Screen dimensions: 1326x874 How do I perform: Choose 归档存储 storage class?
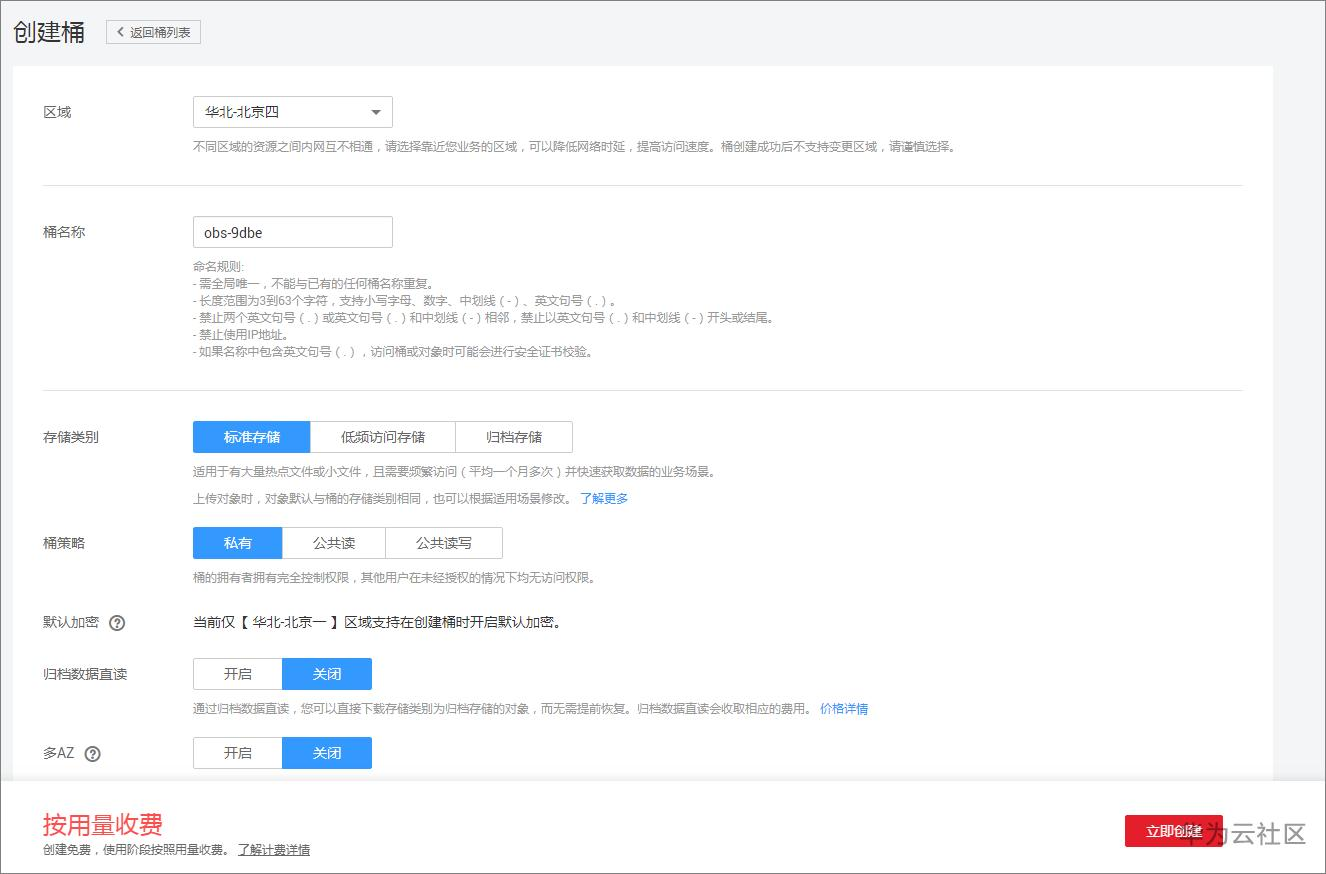pyautogui.click(x=513, y=437)
